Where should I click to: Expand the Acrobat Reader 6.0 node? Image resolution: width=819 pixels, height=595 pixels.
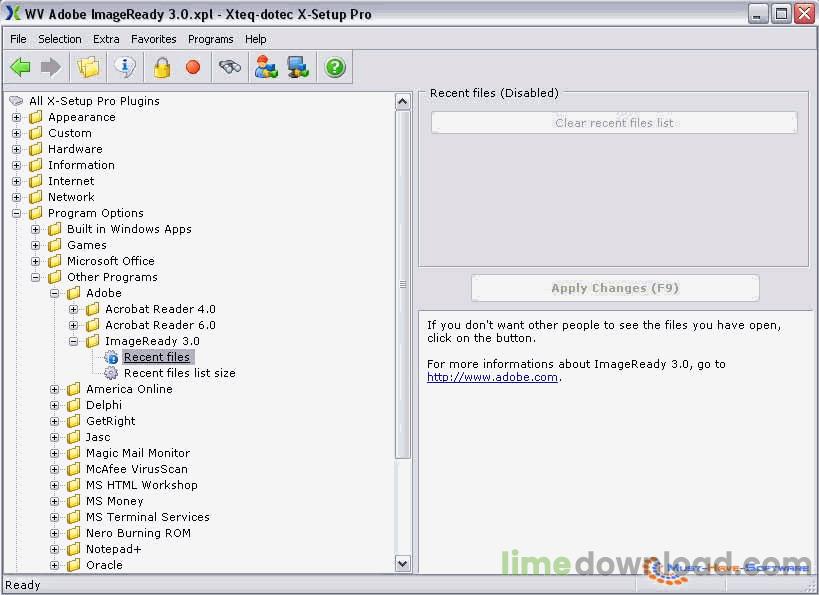tap(73, 325)
